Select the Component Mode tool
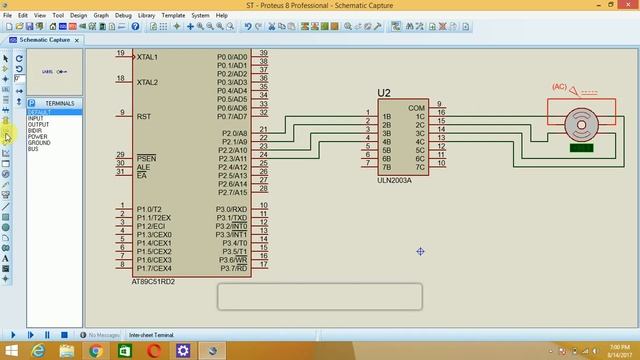The width and height of the screenshot is (640, 360). coord(6,69)
